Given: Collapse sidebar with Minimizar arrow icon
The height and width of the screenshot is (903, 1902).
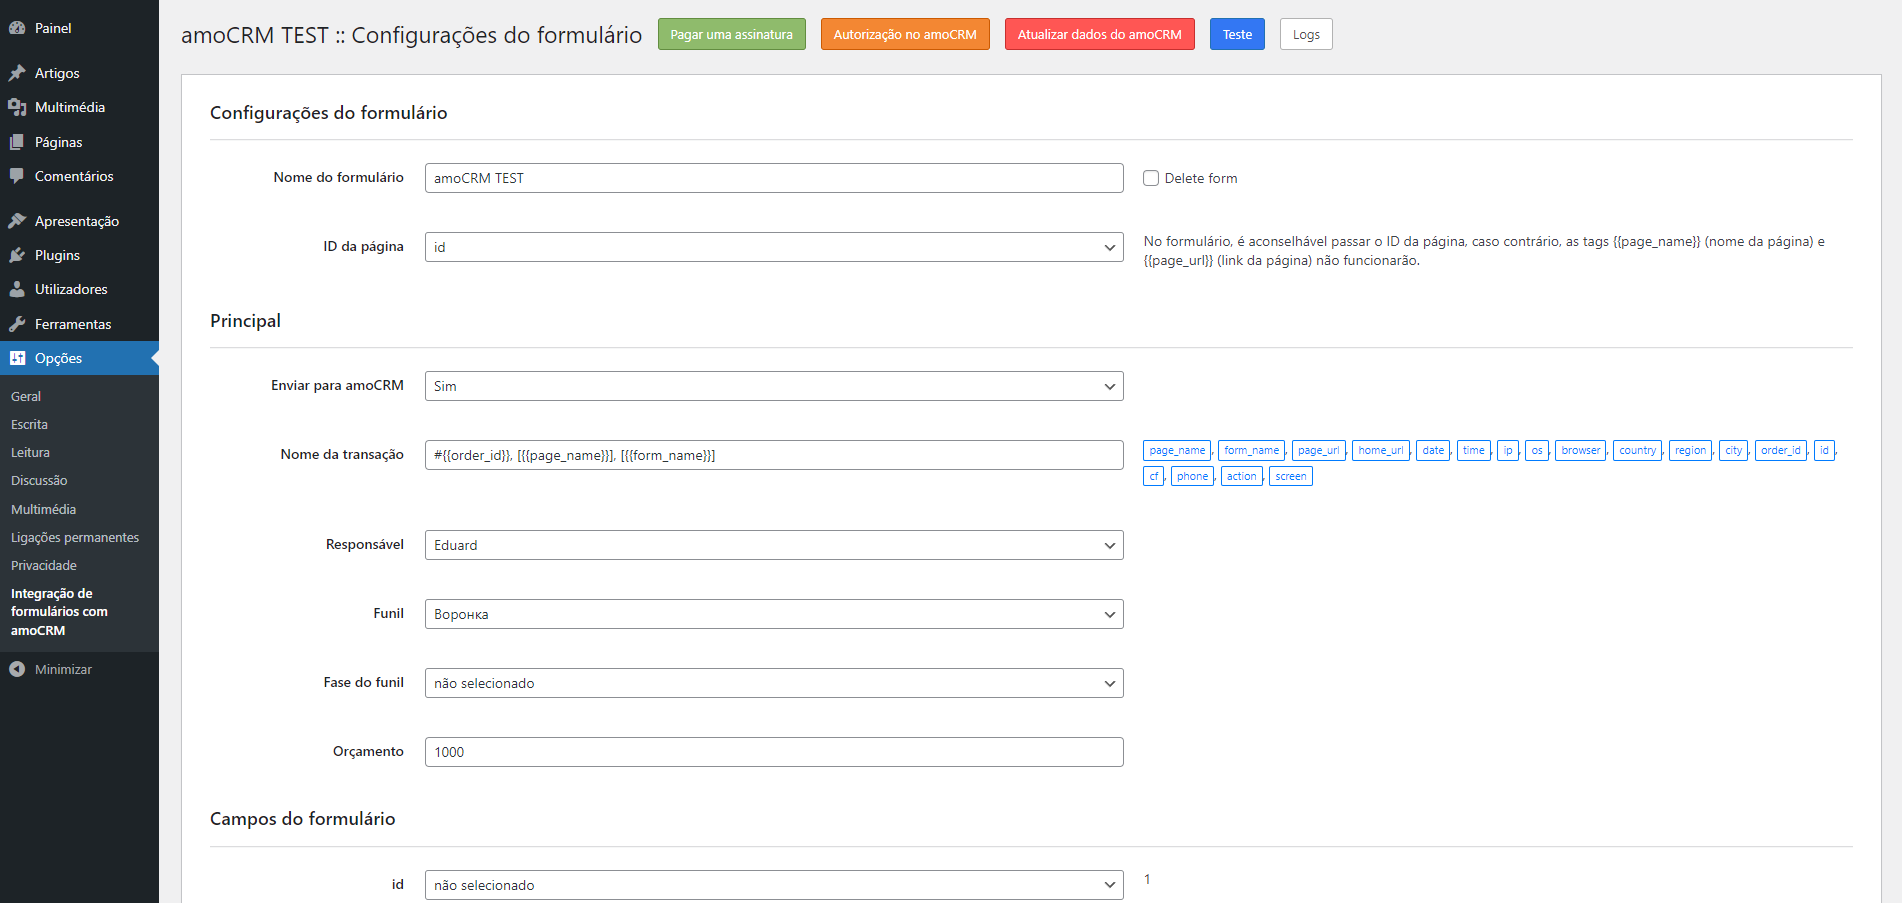Looking at the screenshot, I should click(17, 669).
